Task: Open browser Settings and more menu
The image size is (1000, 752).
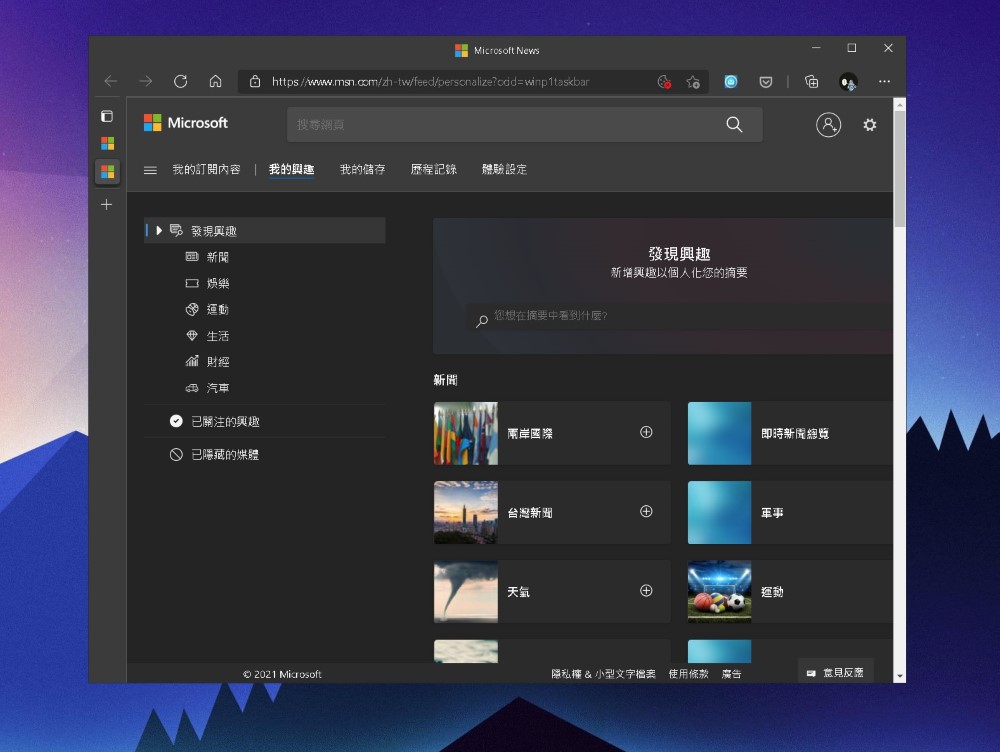Action: (x=884, y=82)
